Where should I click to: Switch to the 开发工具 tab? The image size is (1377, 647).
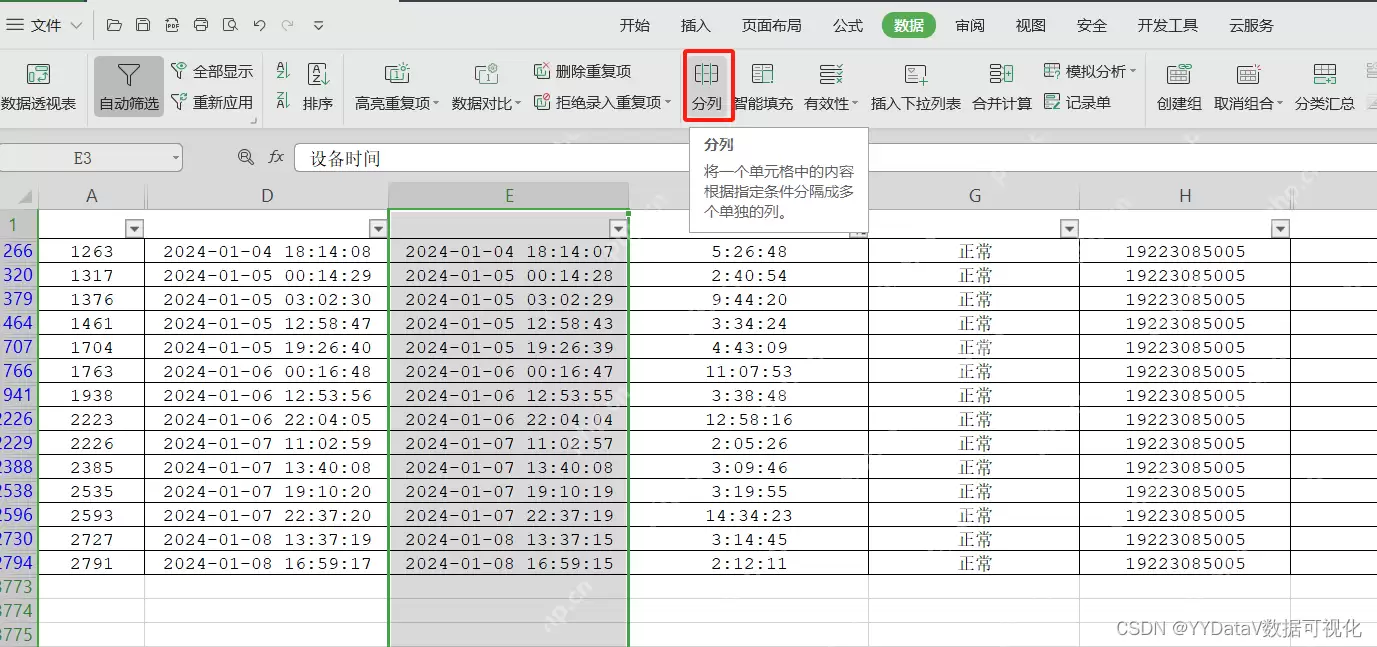tap(1168, 26)
